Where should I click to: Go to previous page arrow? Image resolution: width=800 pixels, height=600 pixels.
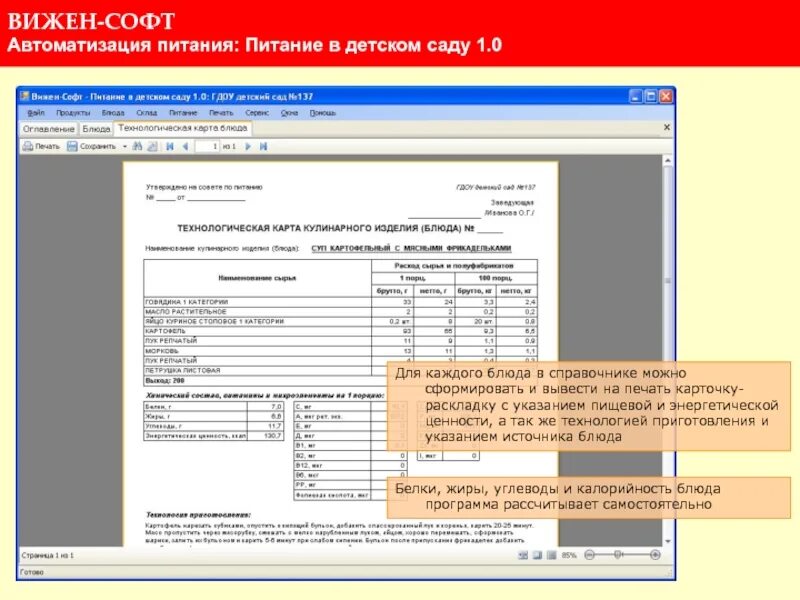(x=185, y=146)
